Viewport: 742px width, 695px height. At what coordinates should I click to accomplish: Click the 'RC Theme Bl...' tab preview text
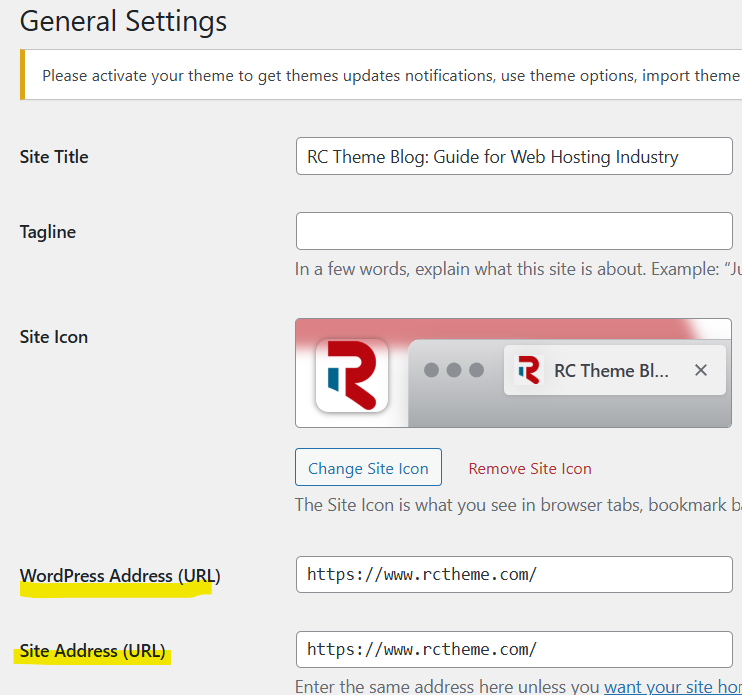611,370
